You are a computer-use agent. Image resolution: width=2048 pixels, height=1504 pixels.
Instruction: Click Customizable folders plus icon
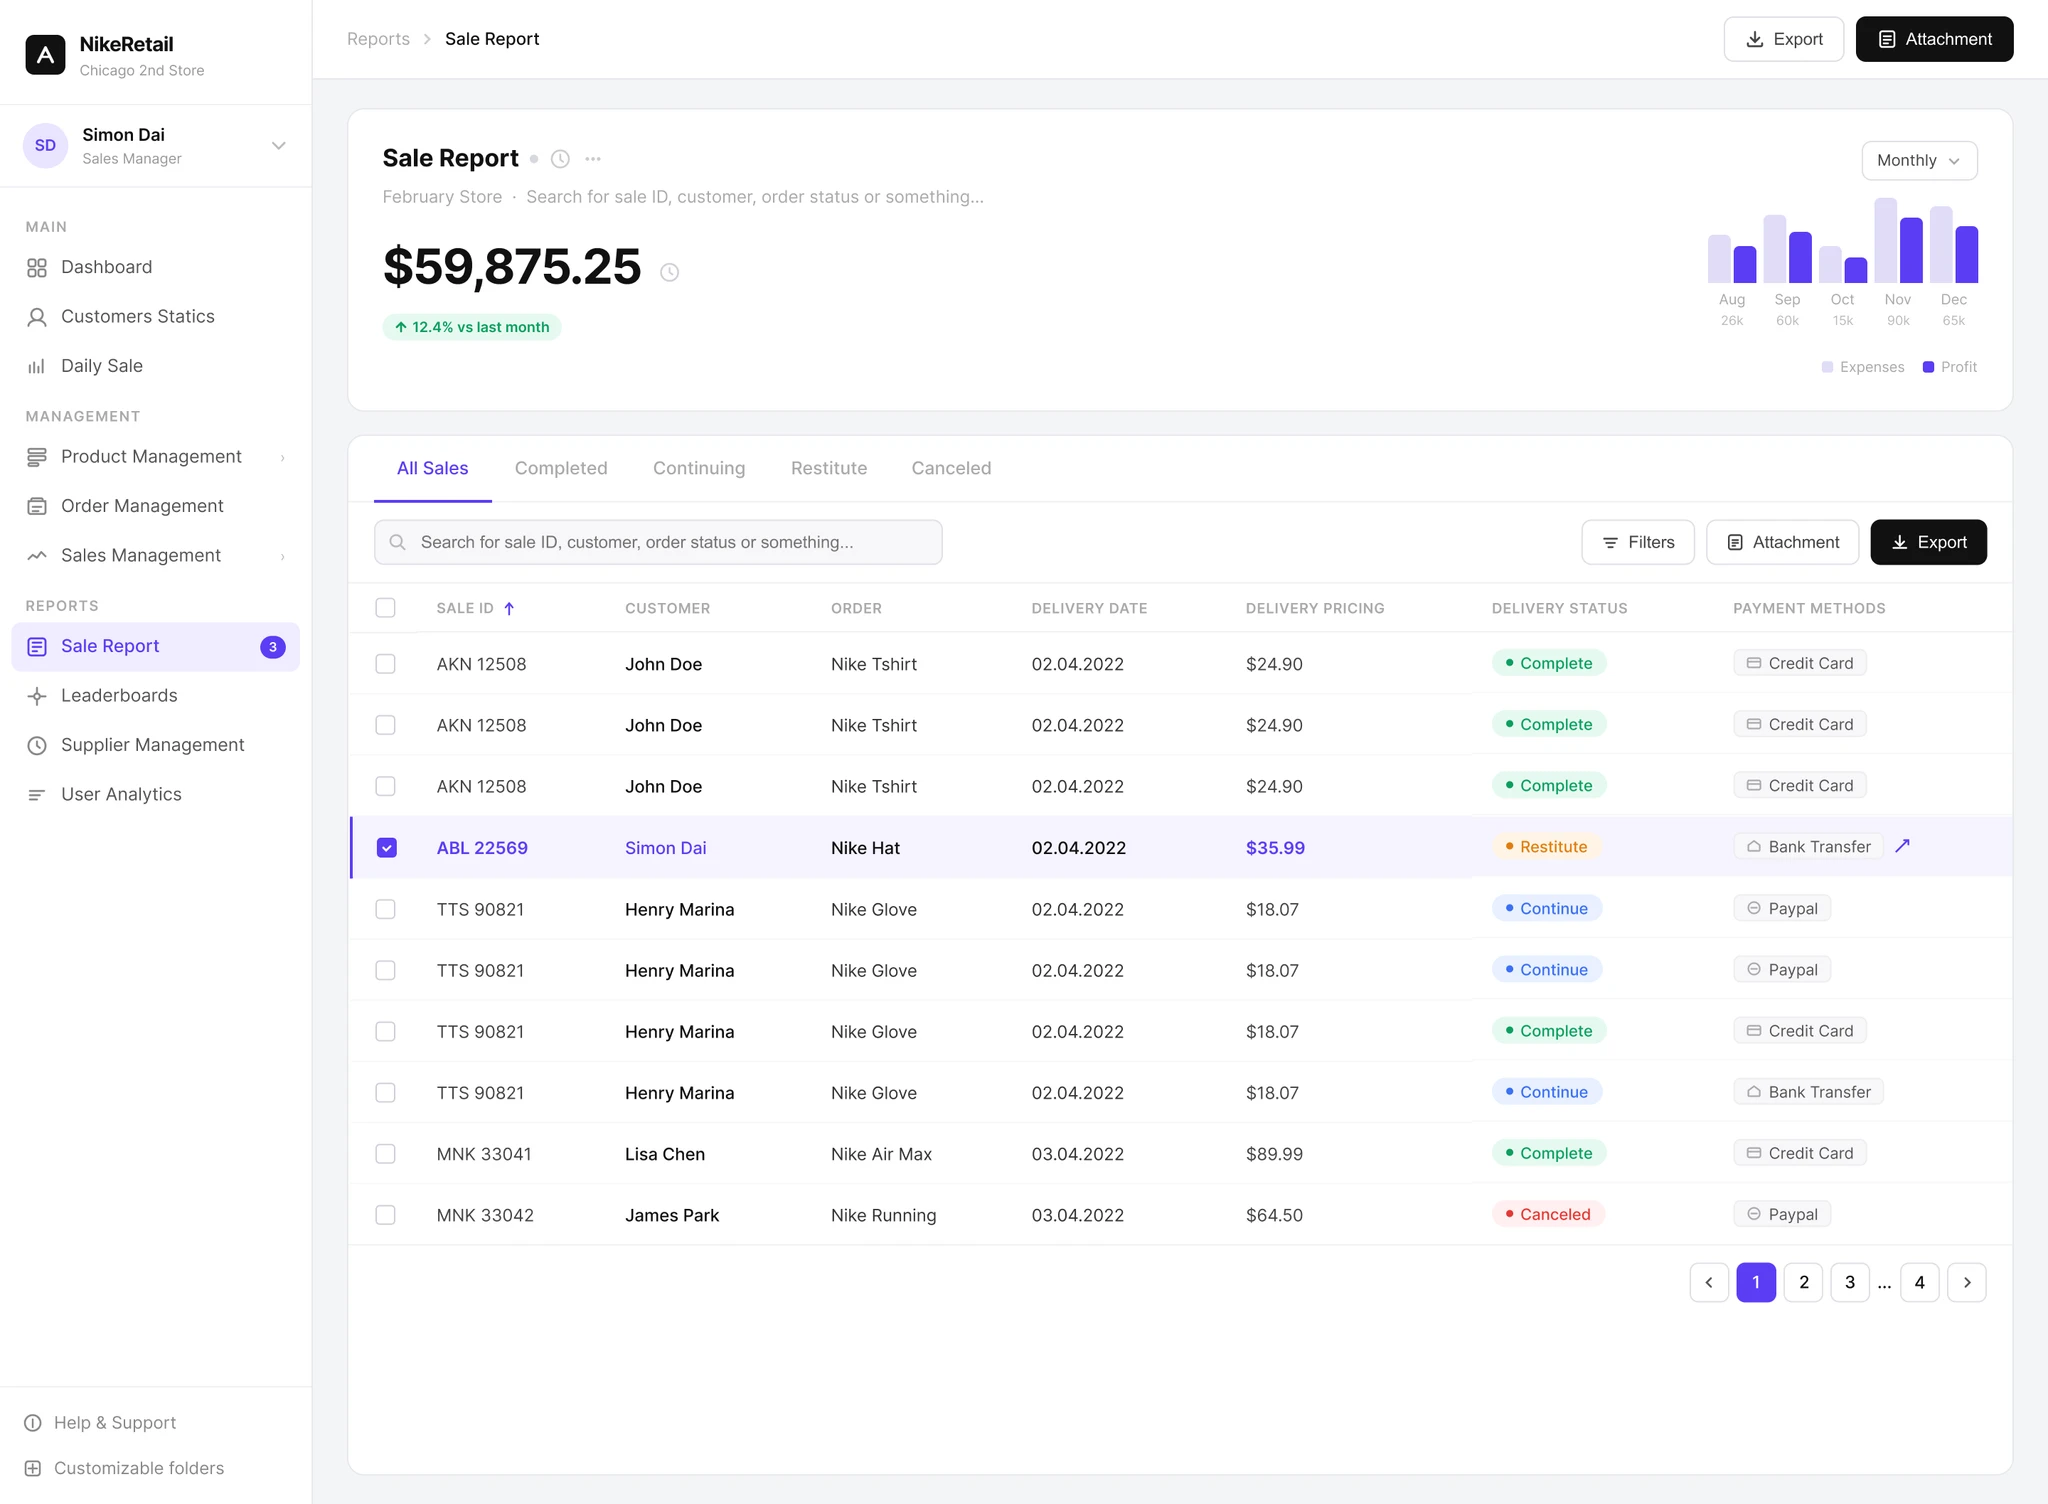[x=33, y=1468]
